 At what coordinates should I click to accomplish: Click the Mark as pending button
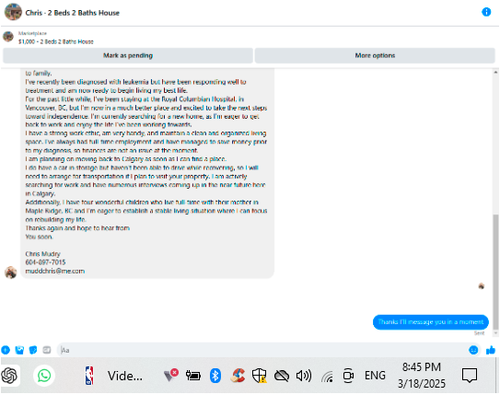pyautogui.click(x=128, y=56)
